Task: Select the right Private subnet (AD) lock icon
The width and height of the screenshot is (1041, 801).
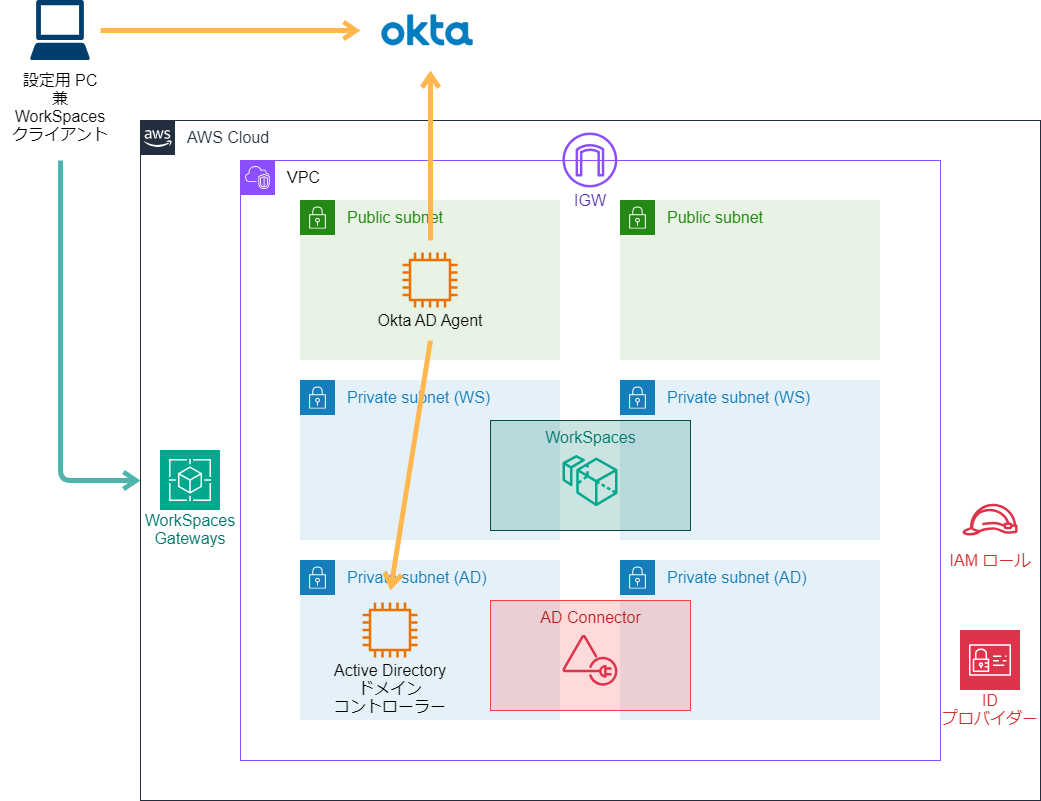Action: (x=637, y=577)
